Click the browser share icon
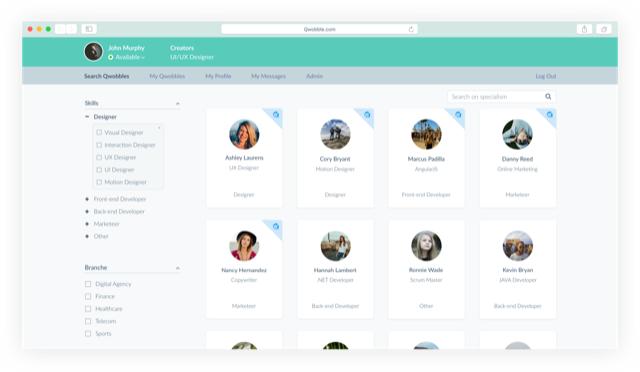The height and width of the screenshot is (372, 640). pos(584,29)
